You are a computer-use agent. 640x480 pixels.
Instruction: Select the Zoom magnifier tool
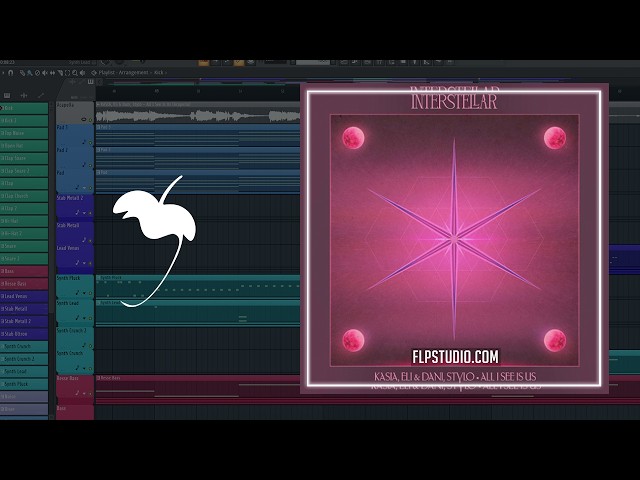coord(75,73)
